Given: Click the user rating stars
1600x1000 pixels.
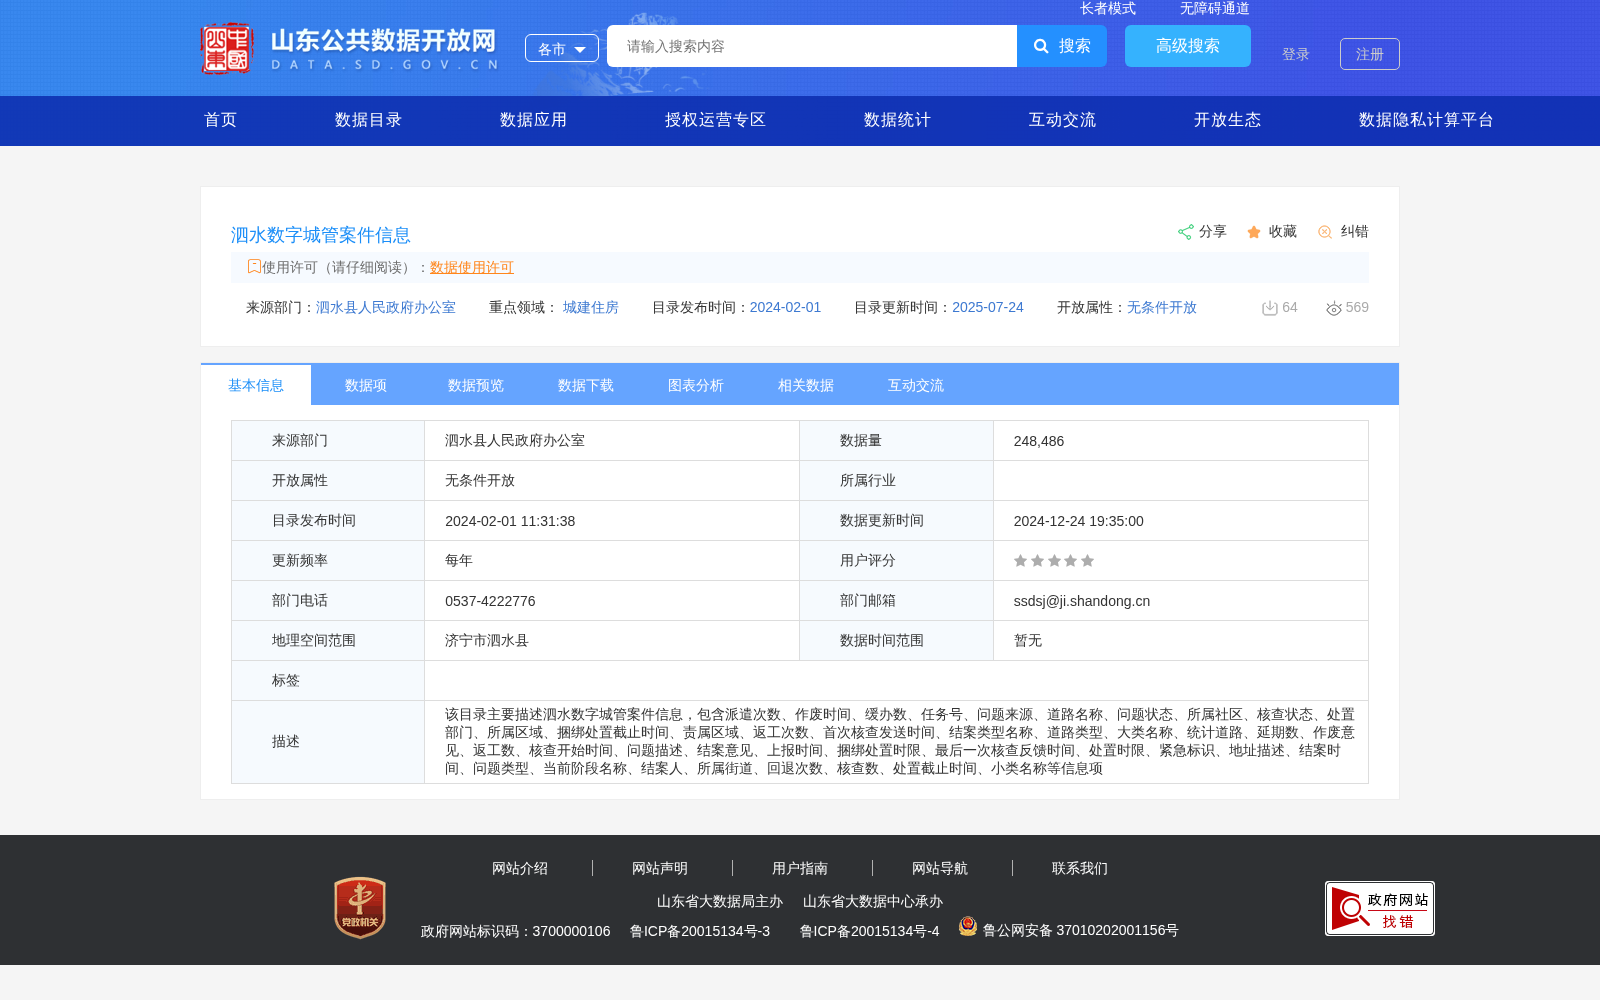Looking at the screenshot, I should pyautogui.click(x=1054, y=561).
